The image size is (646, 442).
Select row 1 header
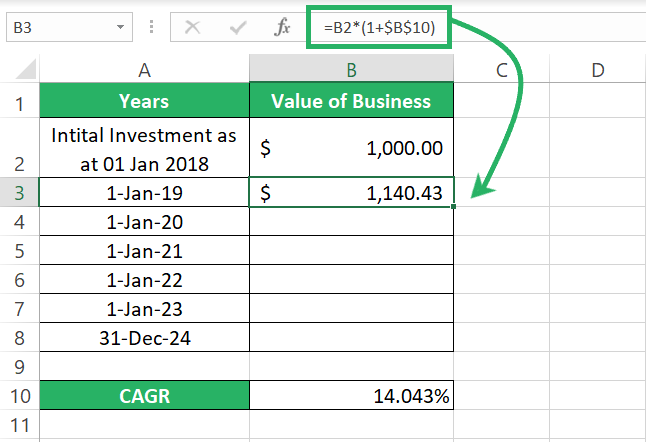19,101
